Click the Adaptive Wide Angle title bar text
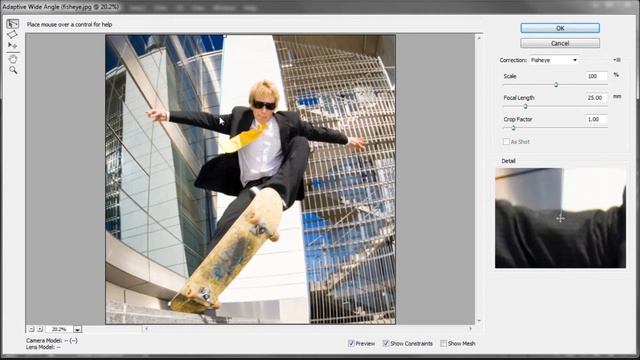The height and width of the screenshot is (360, 640). (61, 7)
